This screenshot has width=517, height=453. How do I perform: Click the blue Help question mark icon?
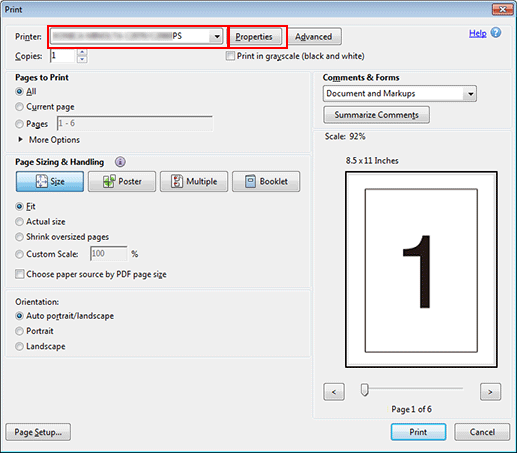point(496,33)
